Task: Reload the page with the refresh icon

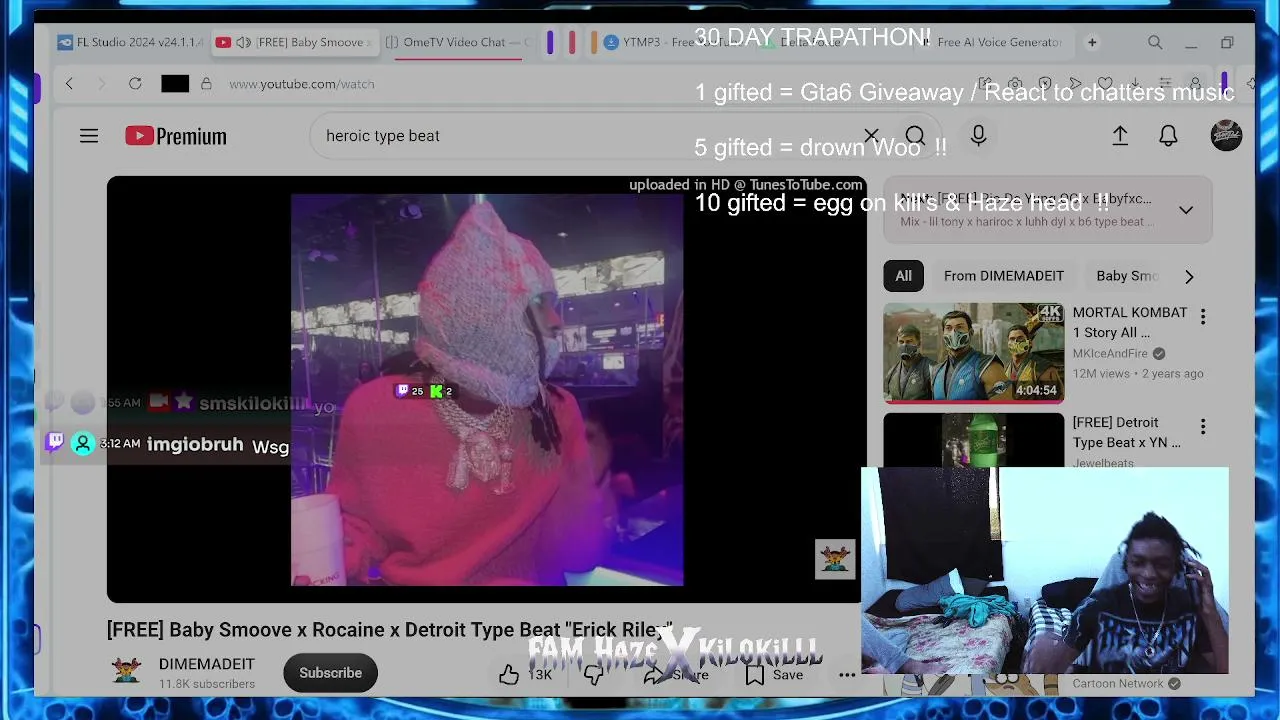Action: [135, 84]
